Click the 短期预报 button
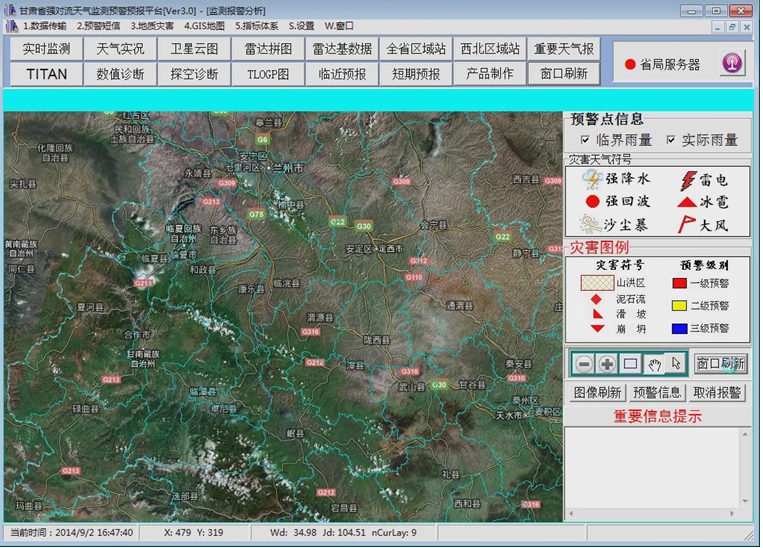The height and width of the screenshot is (548, 763). coord(416,74)
